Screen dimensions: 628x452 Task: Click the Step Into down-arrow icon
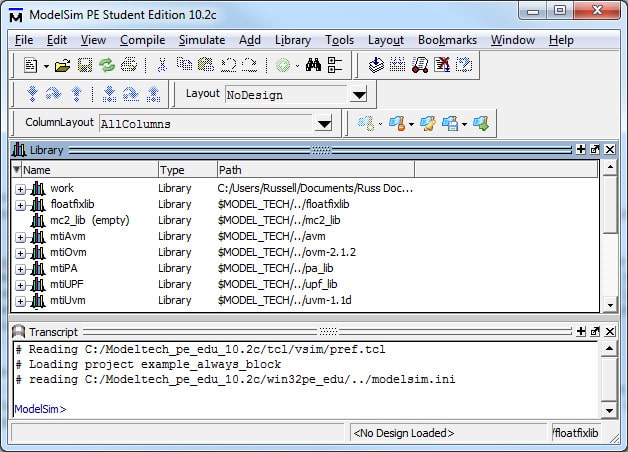pos(32,94)
